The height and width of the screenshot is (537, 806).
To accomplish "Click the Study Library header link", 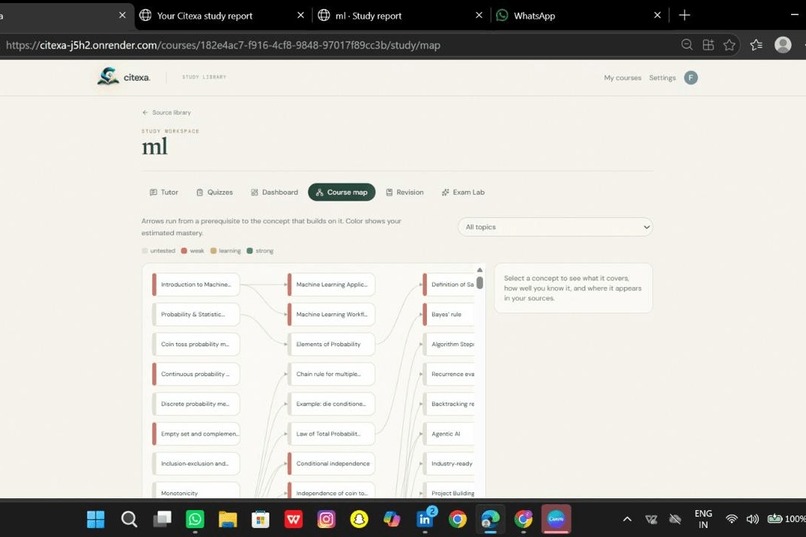I will 204,77.
